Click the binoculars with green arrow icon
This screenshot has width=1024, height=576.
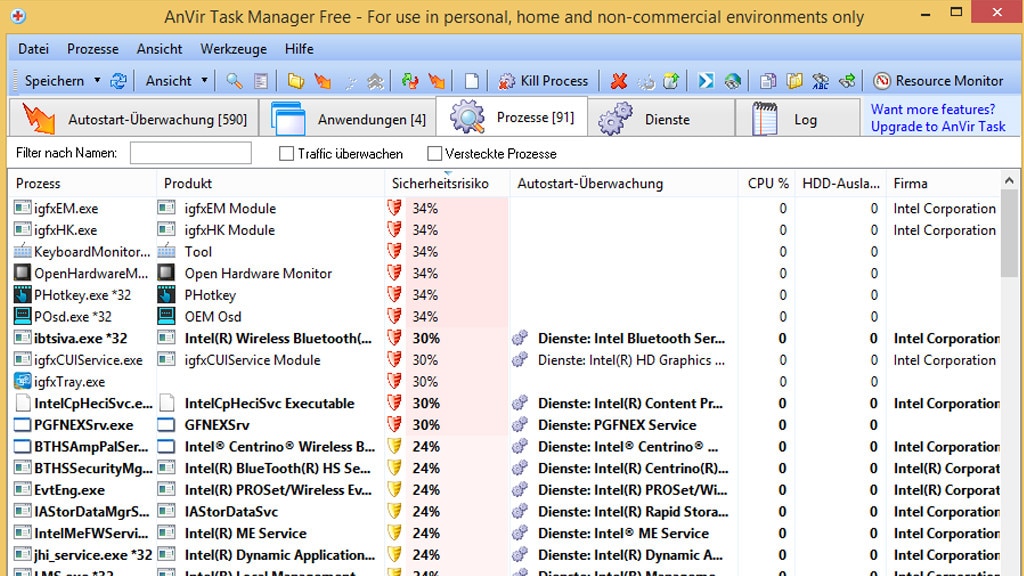(x=847, y=81)
